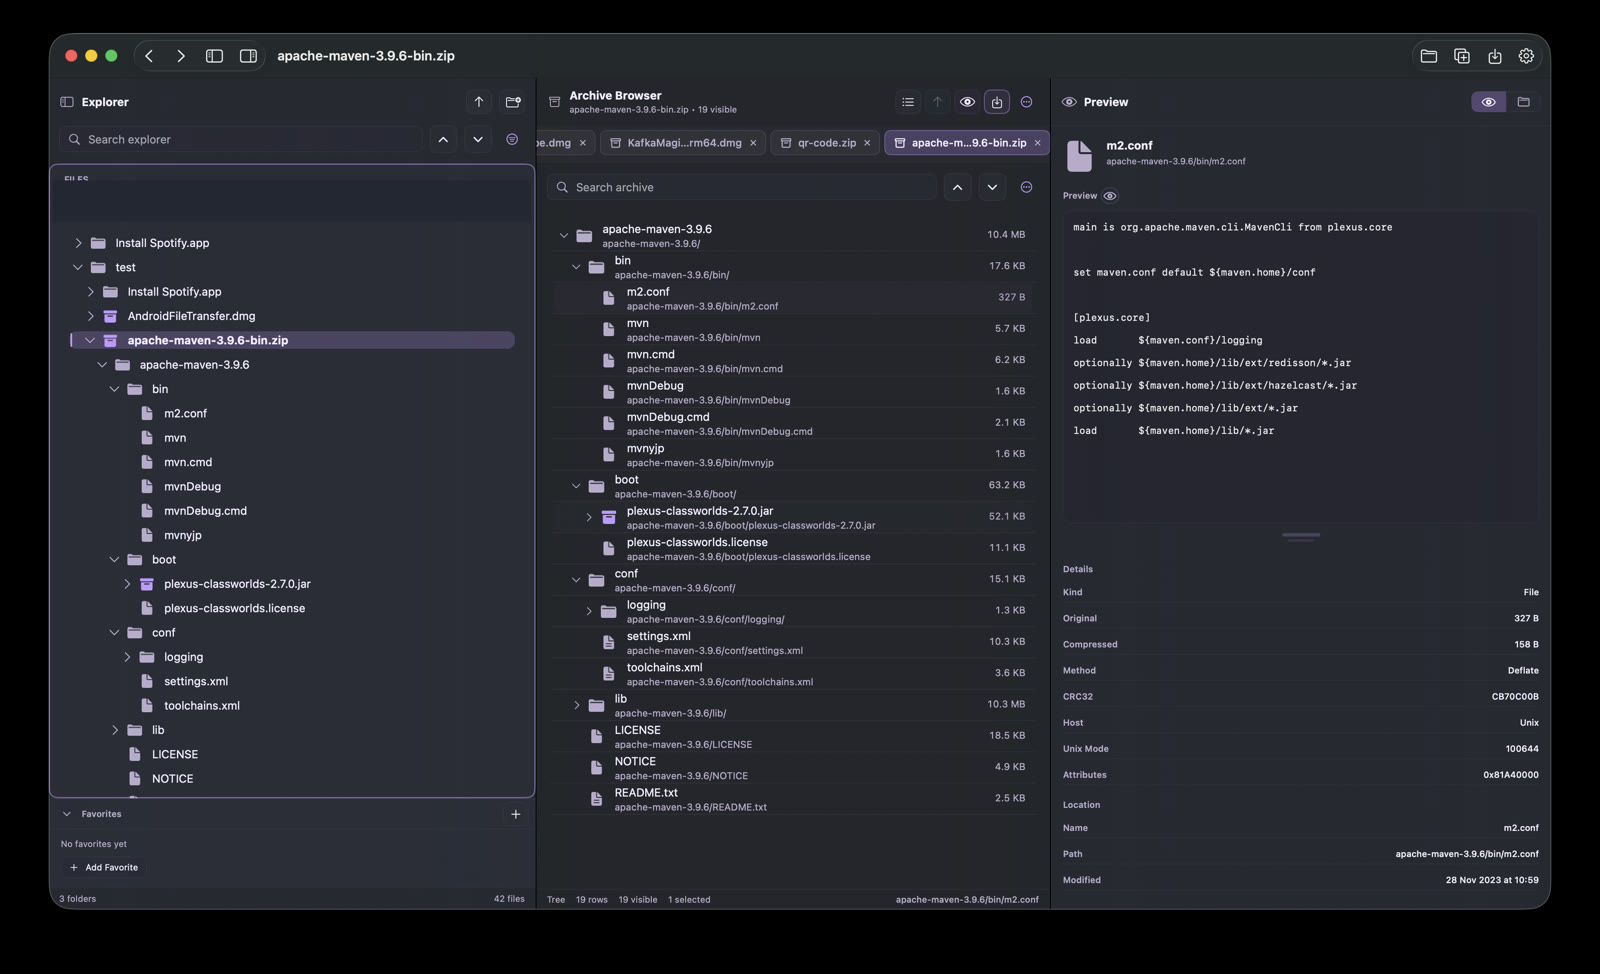1600x974 pixels.
Task: Focus the Search explorer field
Action: point(240,139)
